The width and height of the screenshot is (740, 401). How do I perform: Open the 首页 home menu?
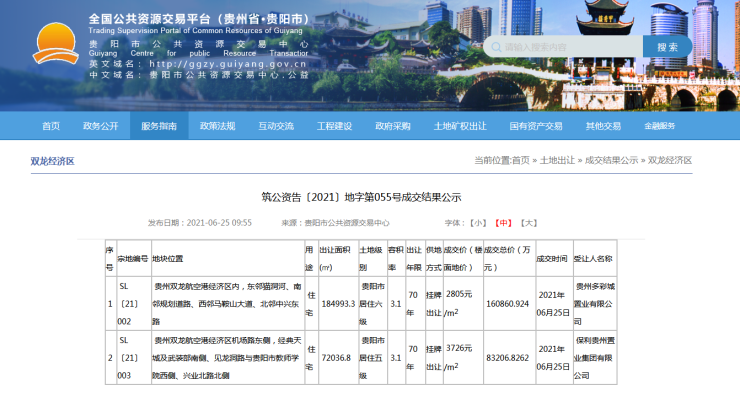tap(51, 126)
